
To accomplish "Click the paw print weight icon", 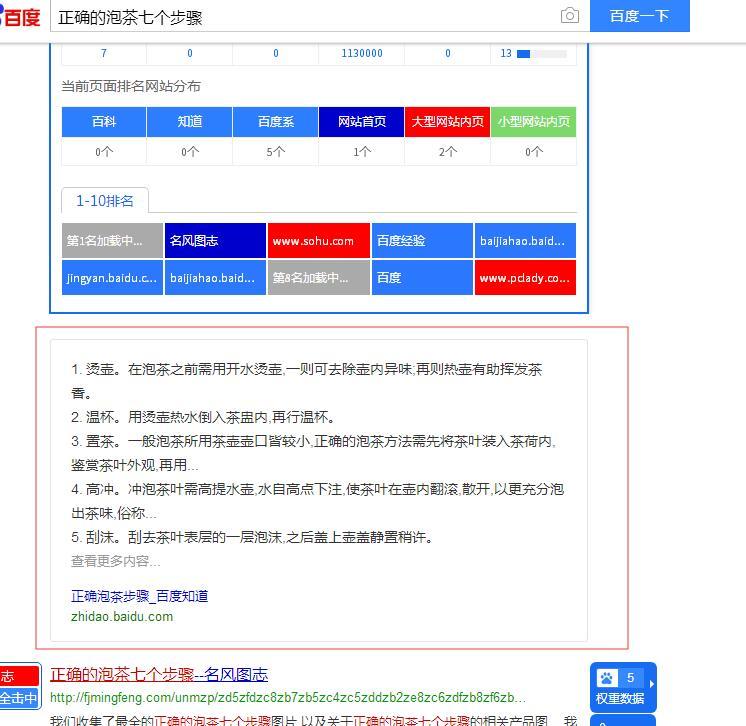I will click(607, 677).
